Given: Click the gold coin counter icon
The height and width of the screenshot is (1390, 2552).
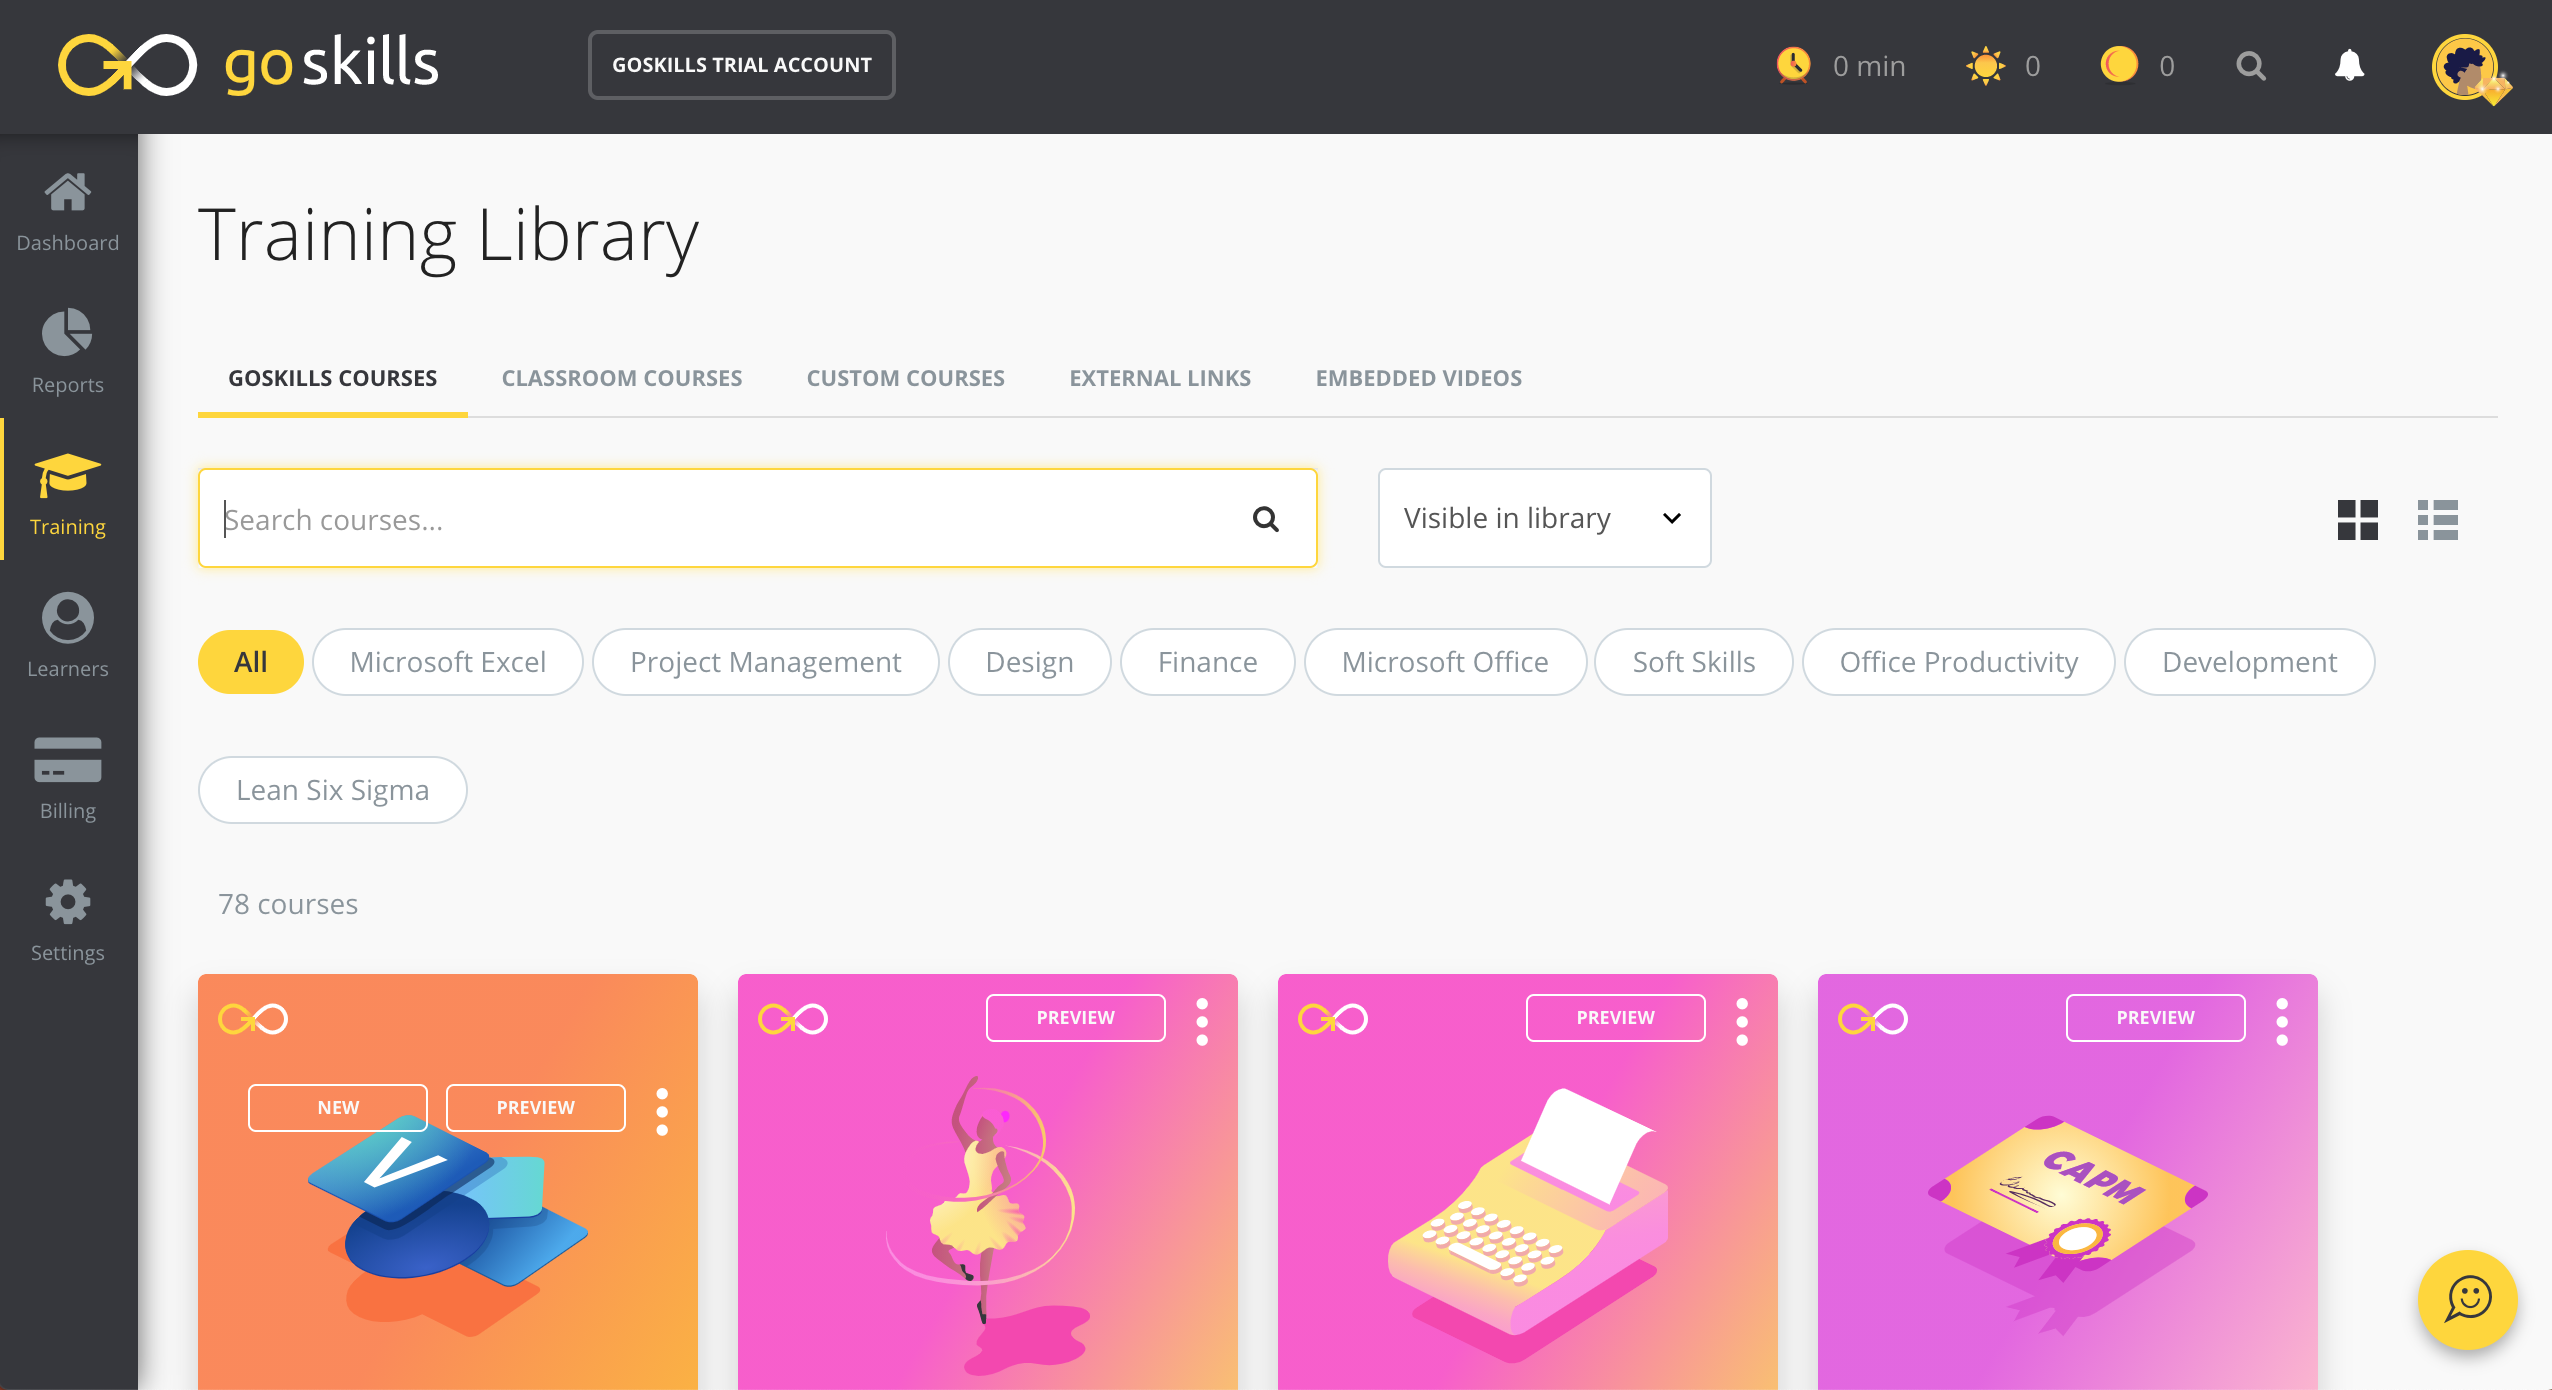Looking at the screenshot, I should (2119, 65).
